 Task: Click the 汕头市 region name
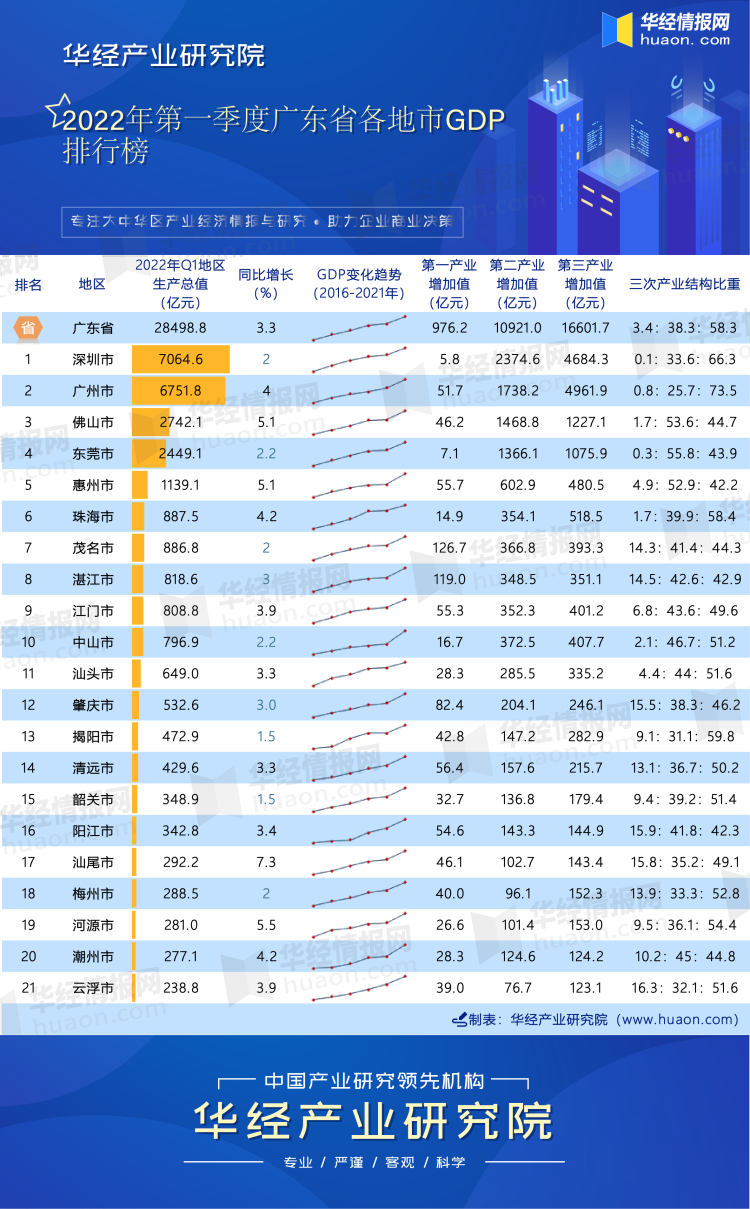click(93, 674)
